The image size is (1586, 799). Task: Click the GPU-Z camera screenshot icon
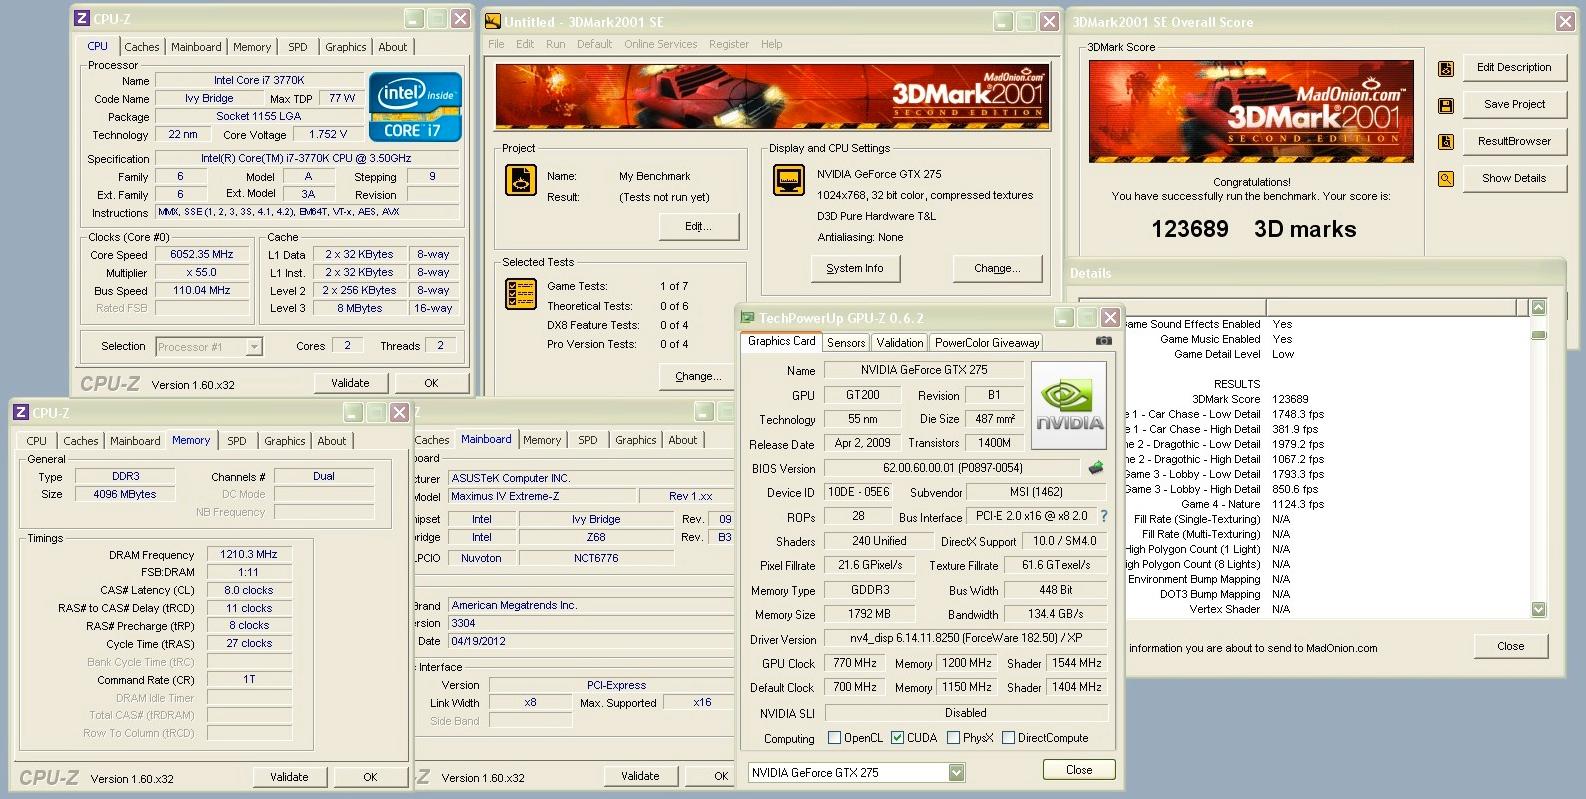[x=1103, y=341]
